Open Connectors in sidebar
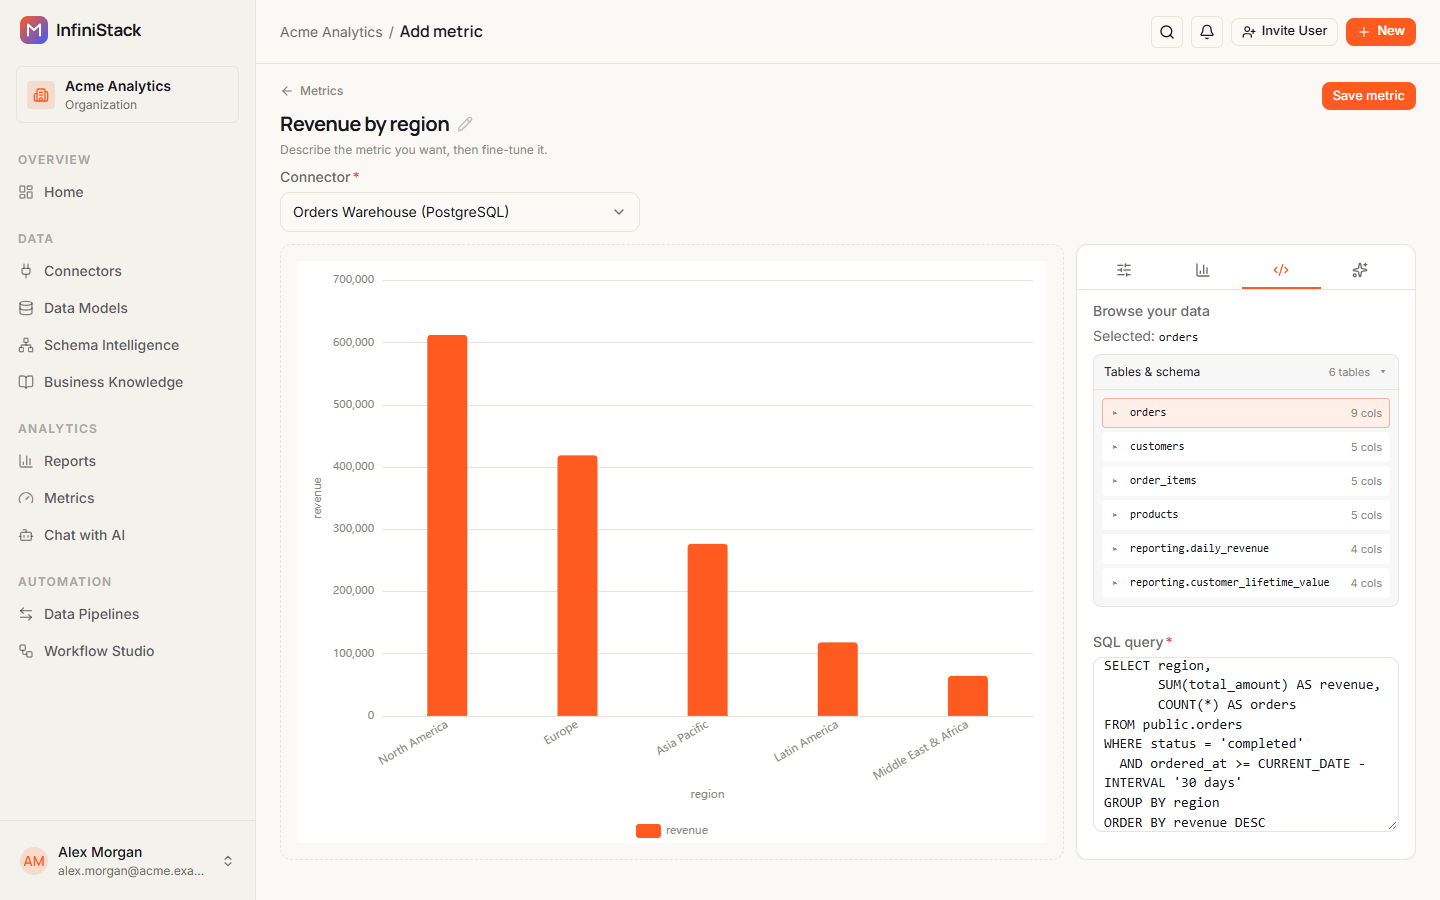This screenshot has height=900, width=1440. [127, 271]
